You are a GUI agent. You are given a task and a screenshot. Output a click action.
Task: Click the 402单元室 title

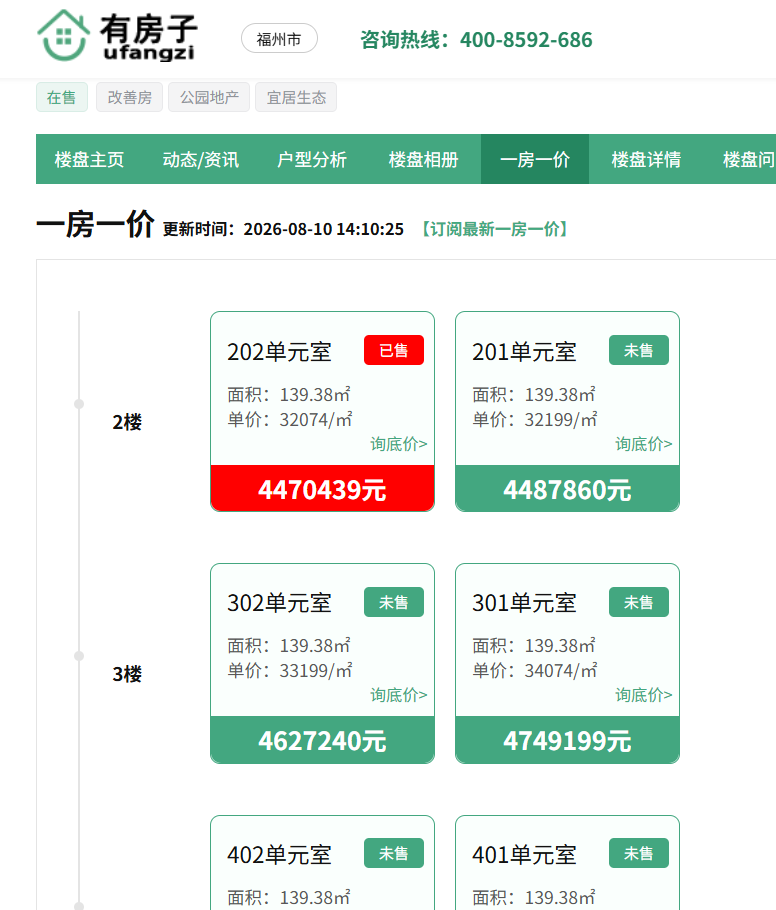pos(279,855)
